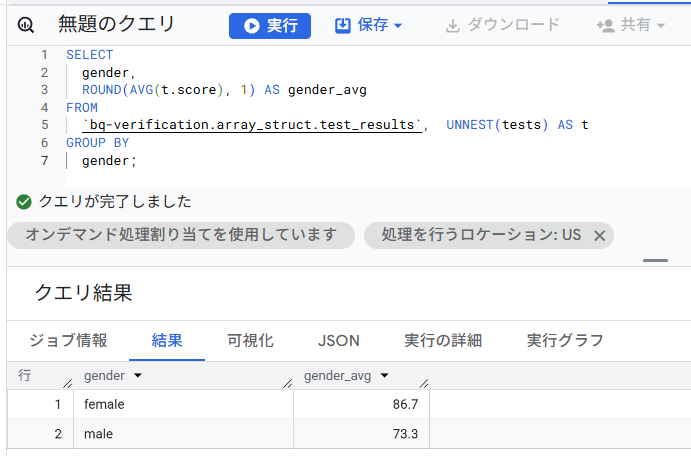This screenshot has height=456, width=691.
Task: Open the gender column sort menu arrow
Action: (137, 376)
